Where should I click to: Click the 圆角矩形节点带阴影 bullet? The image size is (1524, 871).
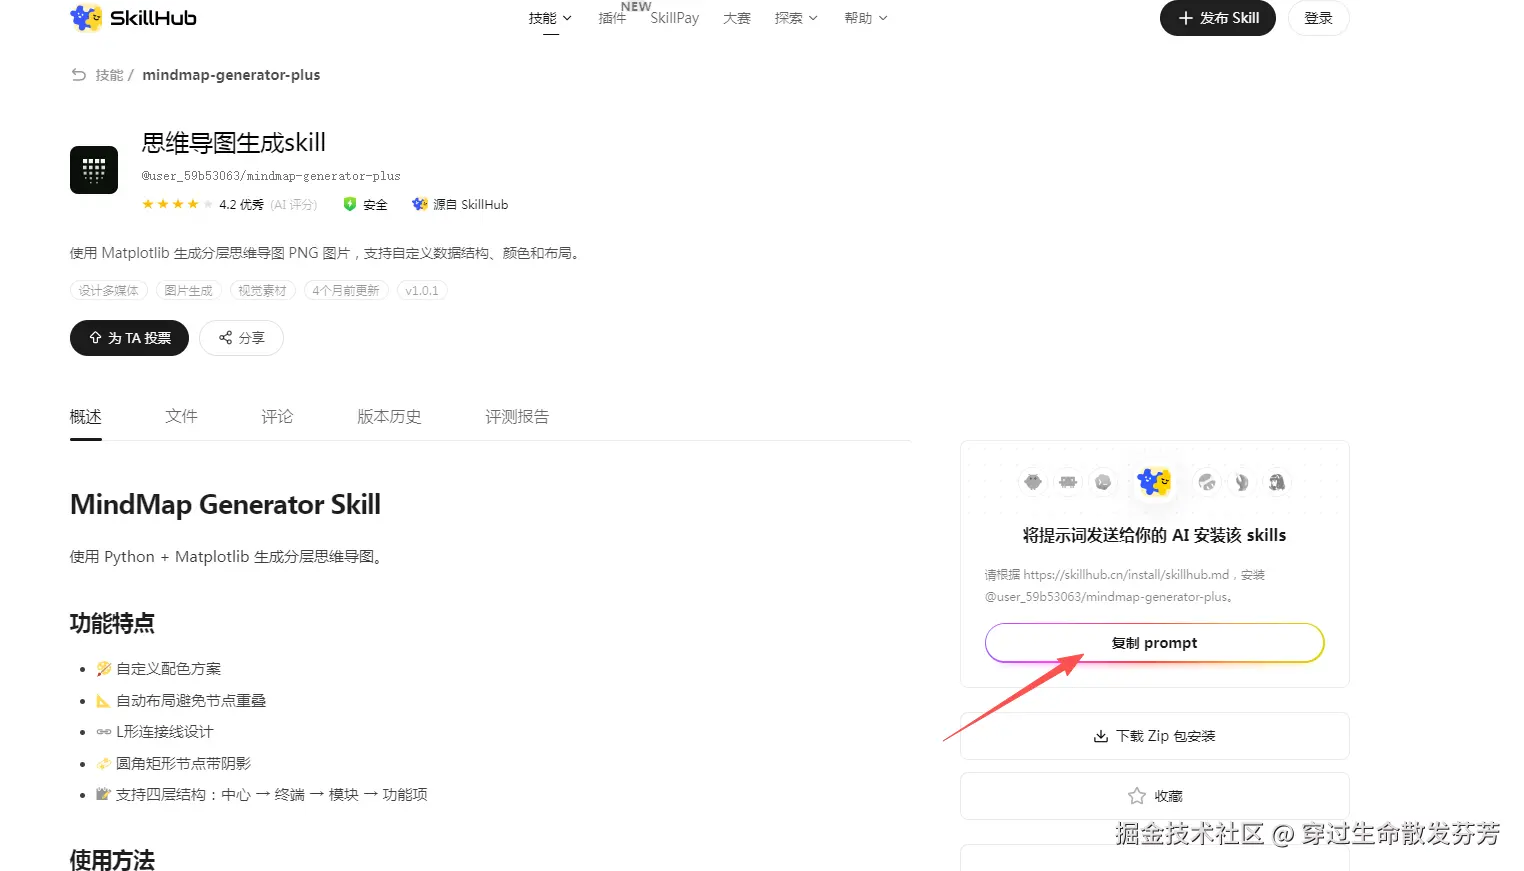[174, 764]
